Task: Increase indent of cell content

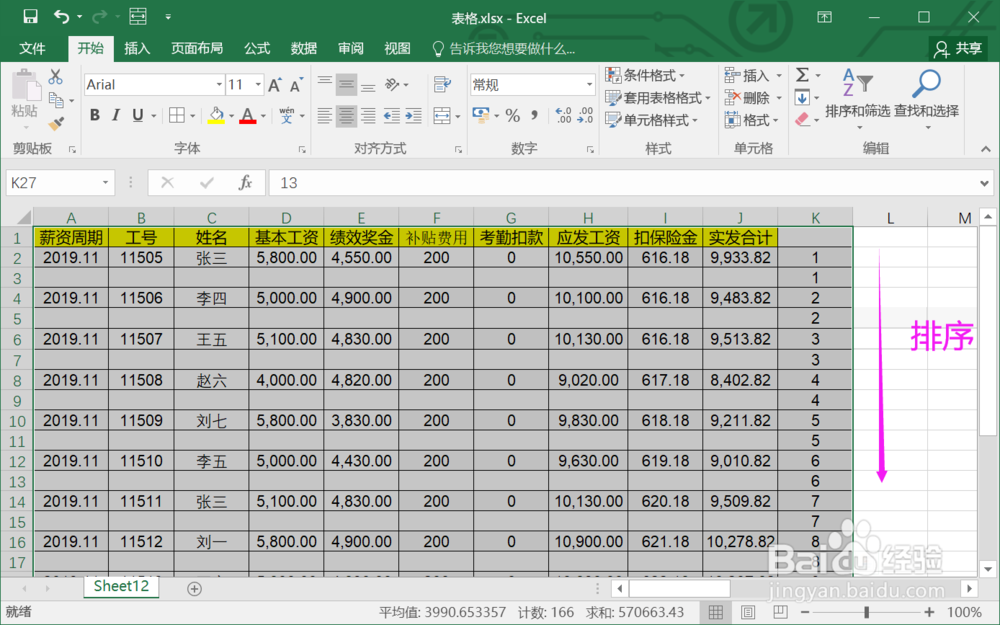Action: pos(414,115)
